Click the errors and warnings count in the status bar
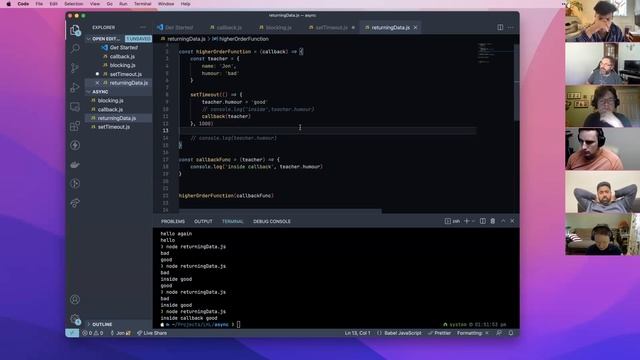 click(x=93, y=333)
